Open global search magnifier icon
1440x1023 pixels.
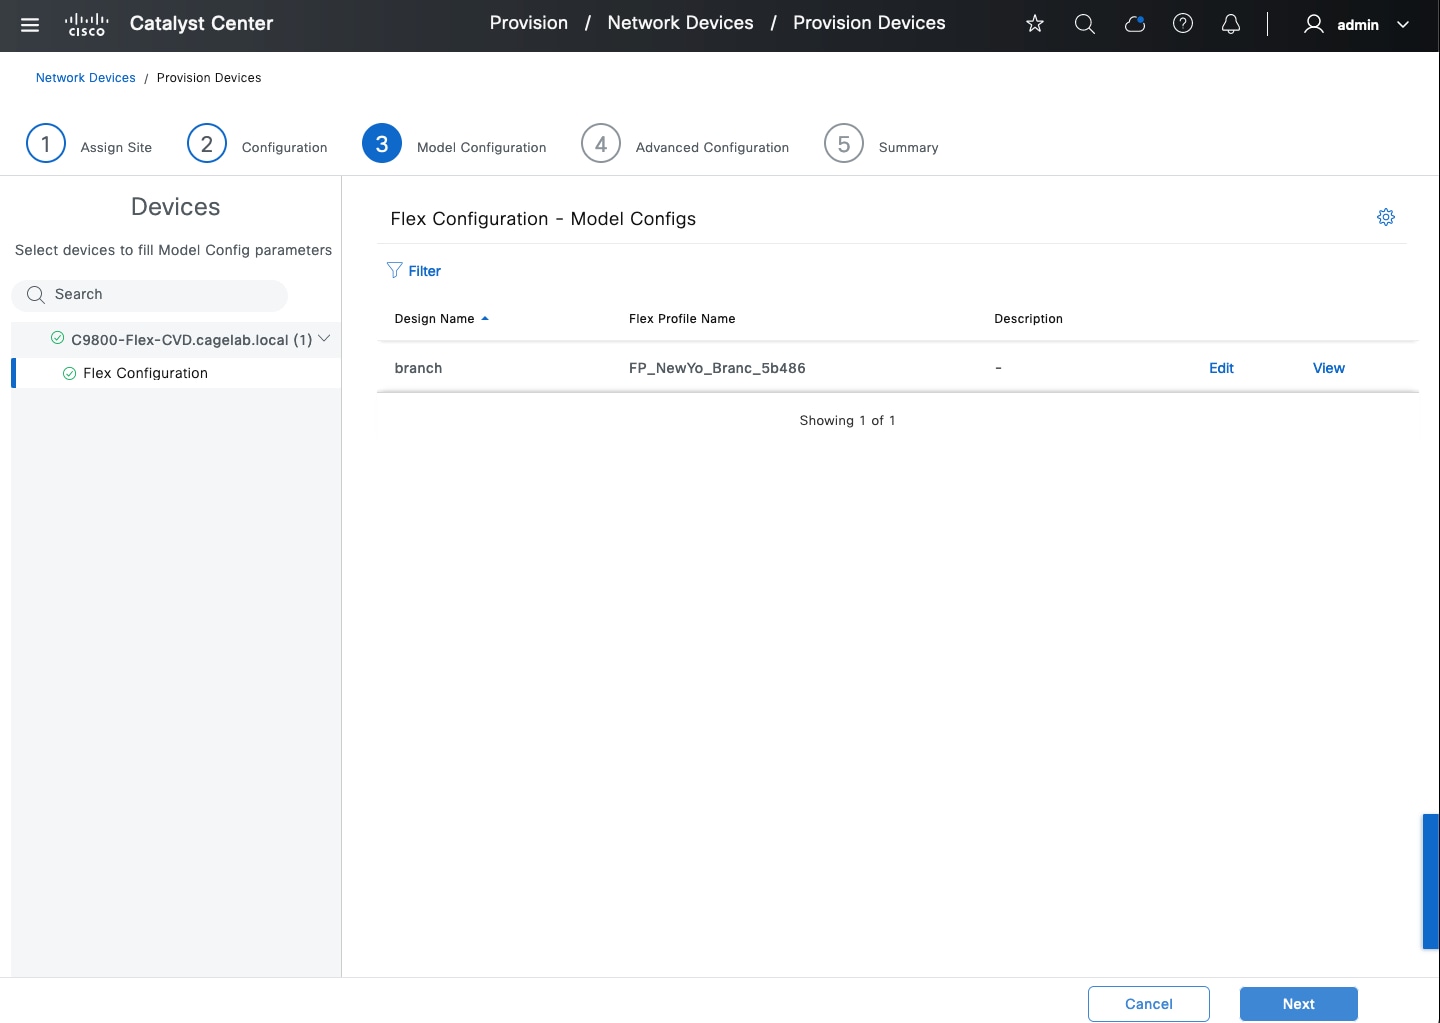tap(1084, 24)
